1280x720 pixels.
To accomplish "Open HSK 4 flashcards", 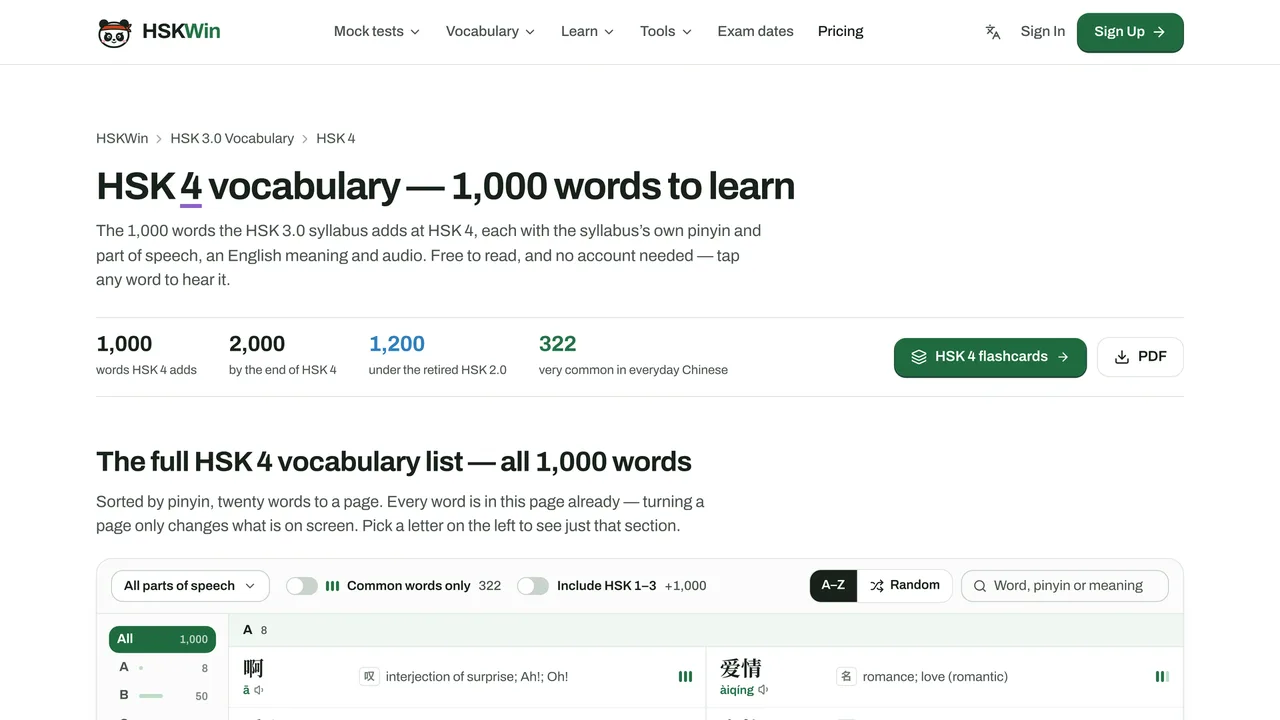I will click(x=990, y=357).
